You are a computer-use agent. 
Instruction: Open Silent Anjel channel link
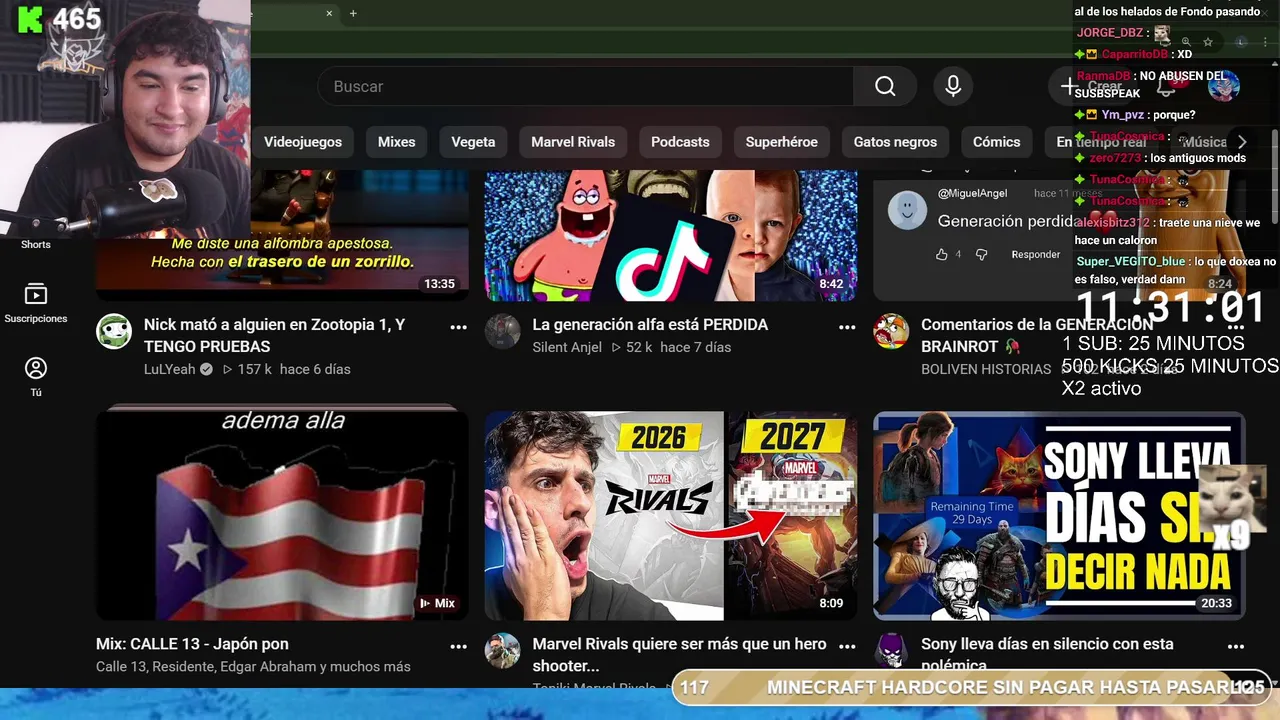567,347
